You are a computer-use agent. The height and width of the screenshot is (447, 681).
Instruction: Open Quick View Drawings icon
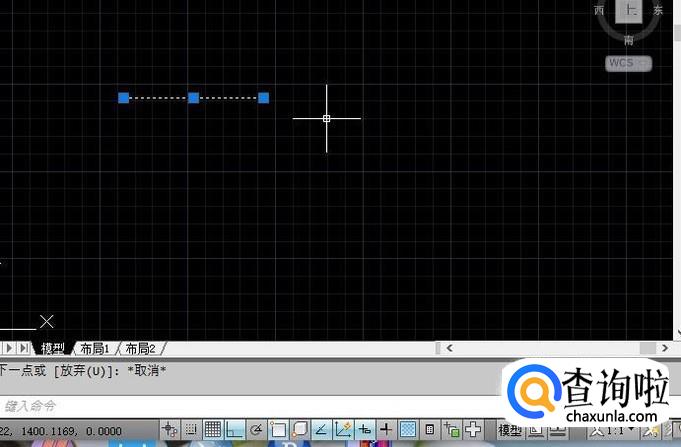[x=558, y=431]
